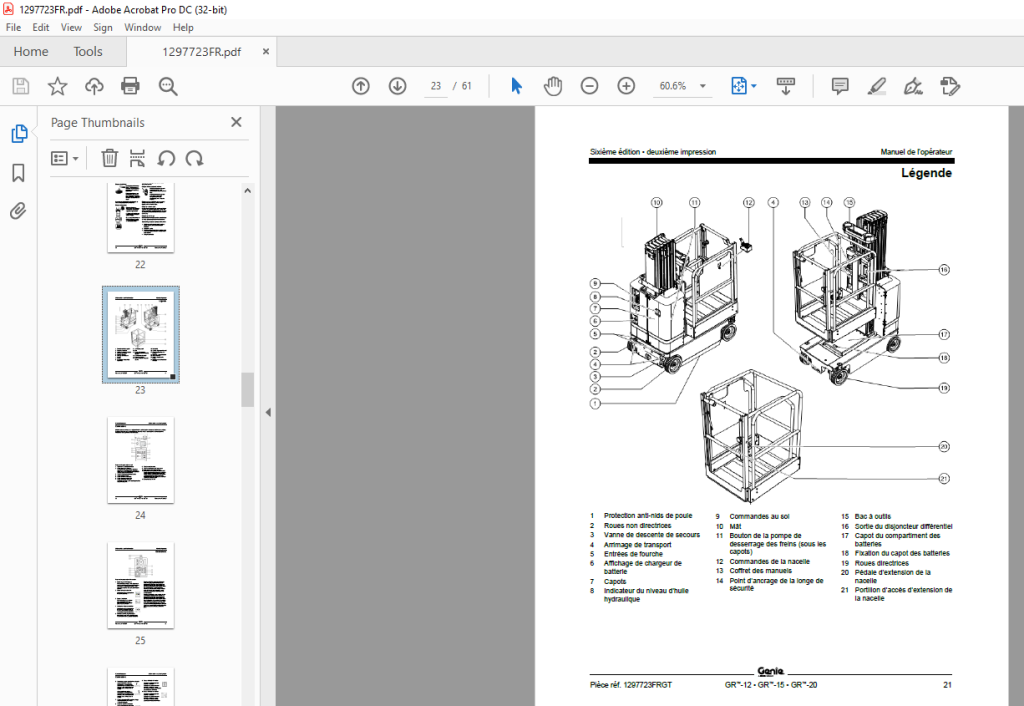Close the 1297723FR.pdf tab

tap(266, 52)
